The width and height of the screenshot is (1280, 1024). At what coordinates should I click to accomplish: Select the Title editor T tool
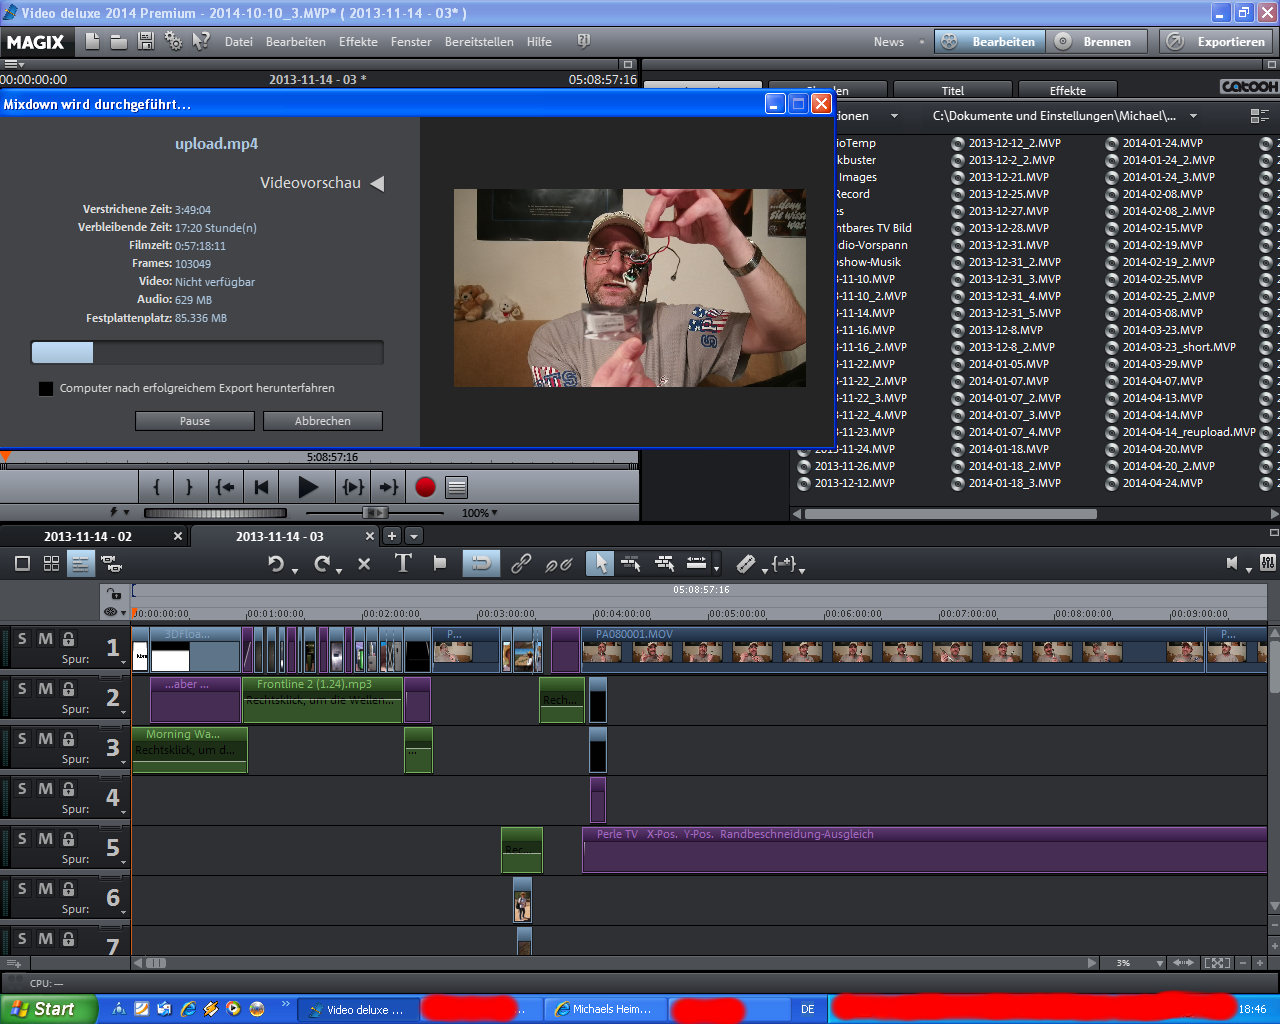(403, 563)
